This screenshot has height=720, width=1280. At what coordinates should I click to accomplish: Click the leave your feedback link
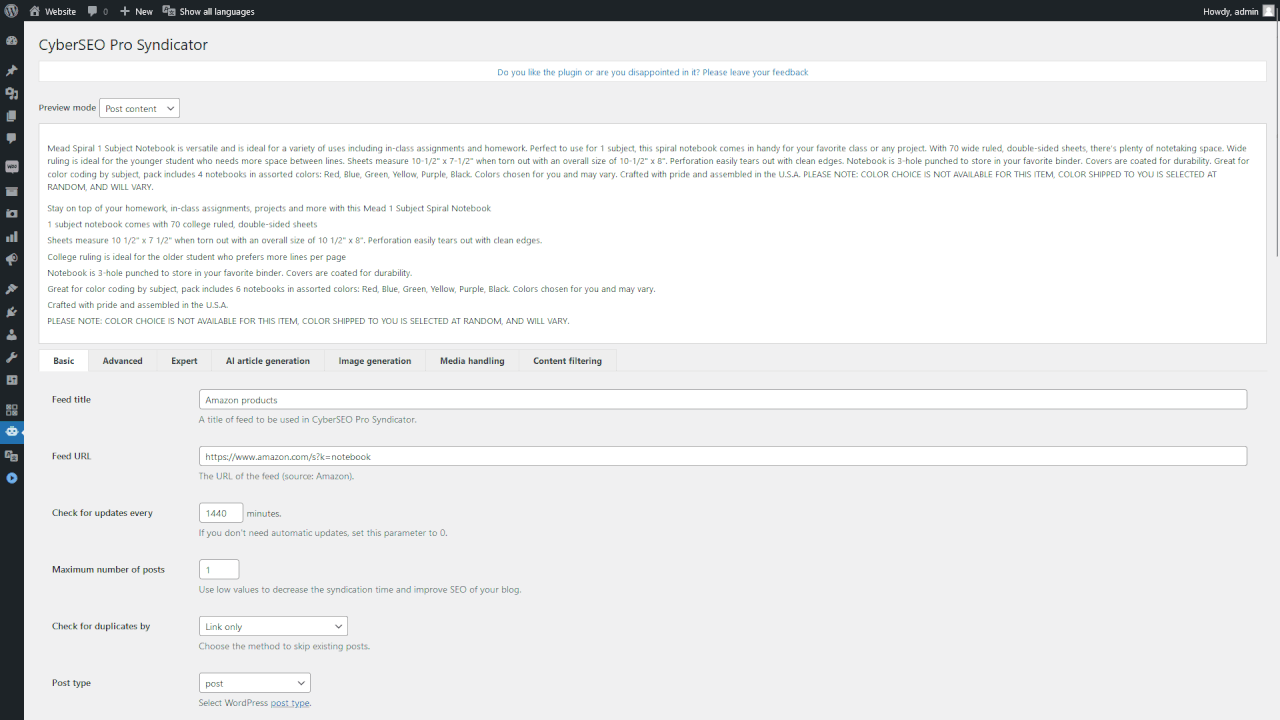click(652, 72)
